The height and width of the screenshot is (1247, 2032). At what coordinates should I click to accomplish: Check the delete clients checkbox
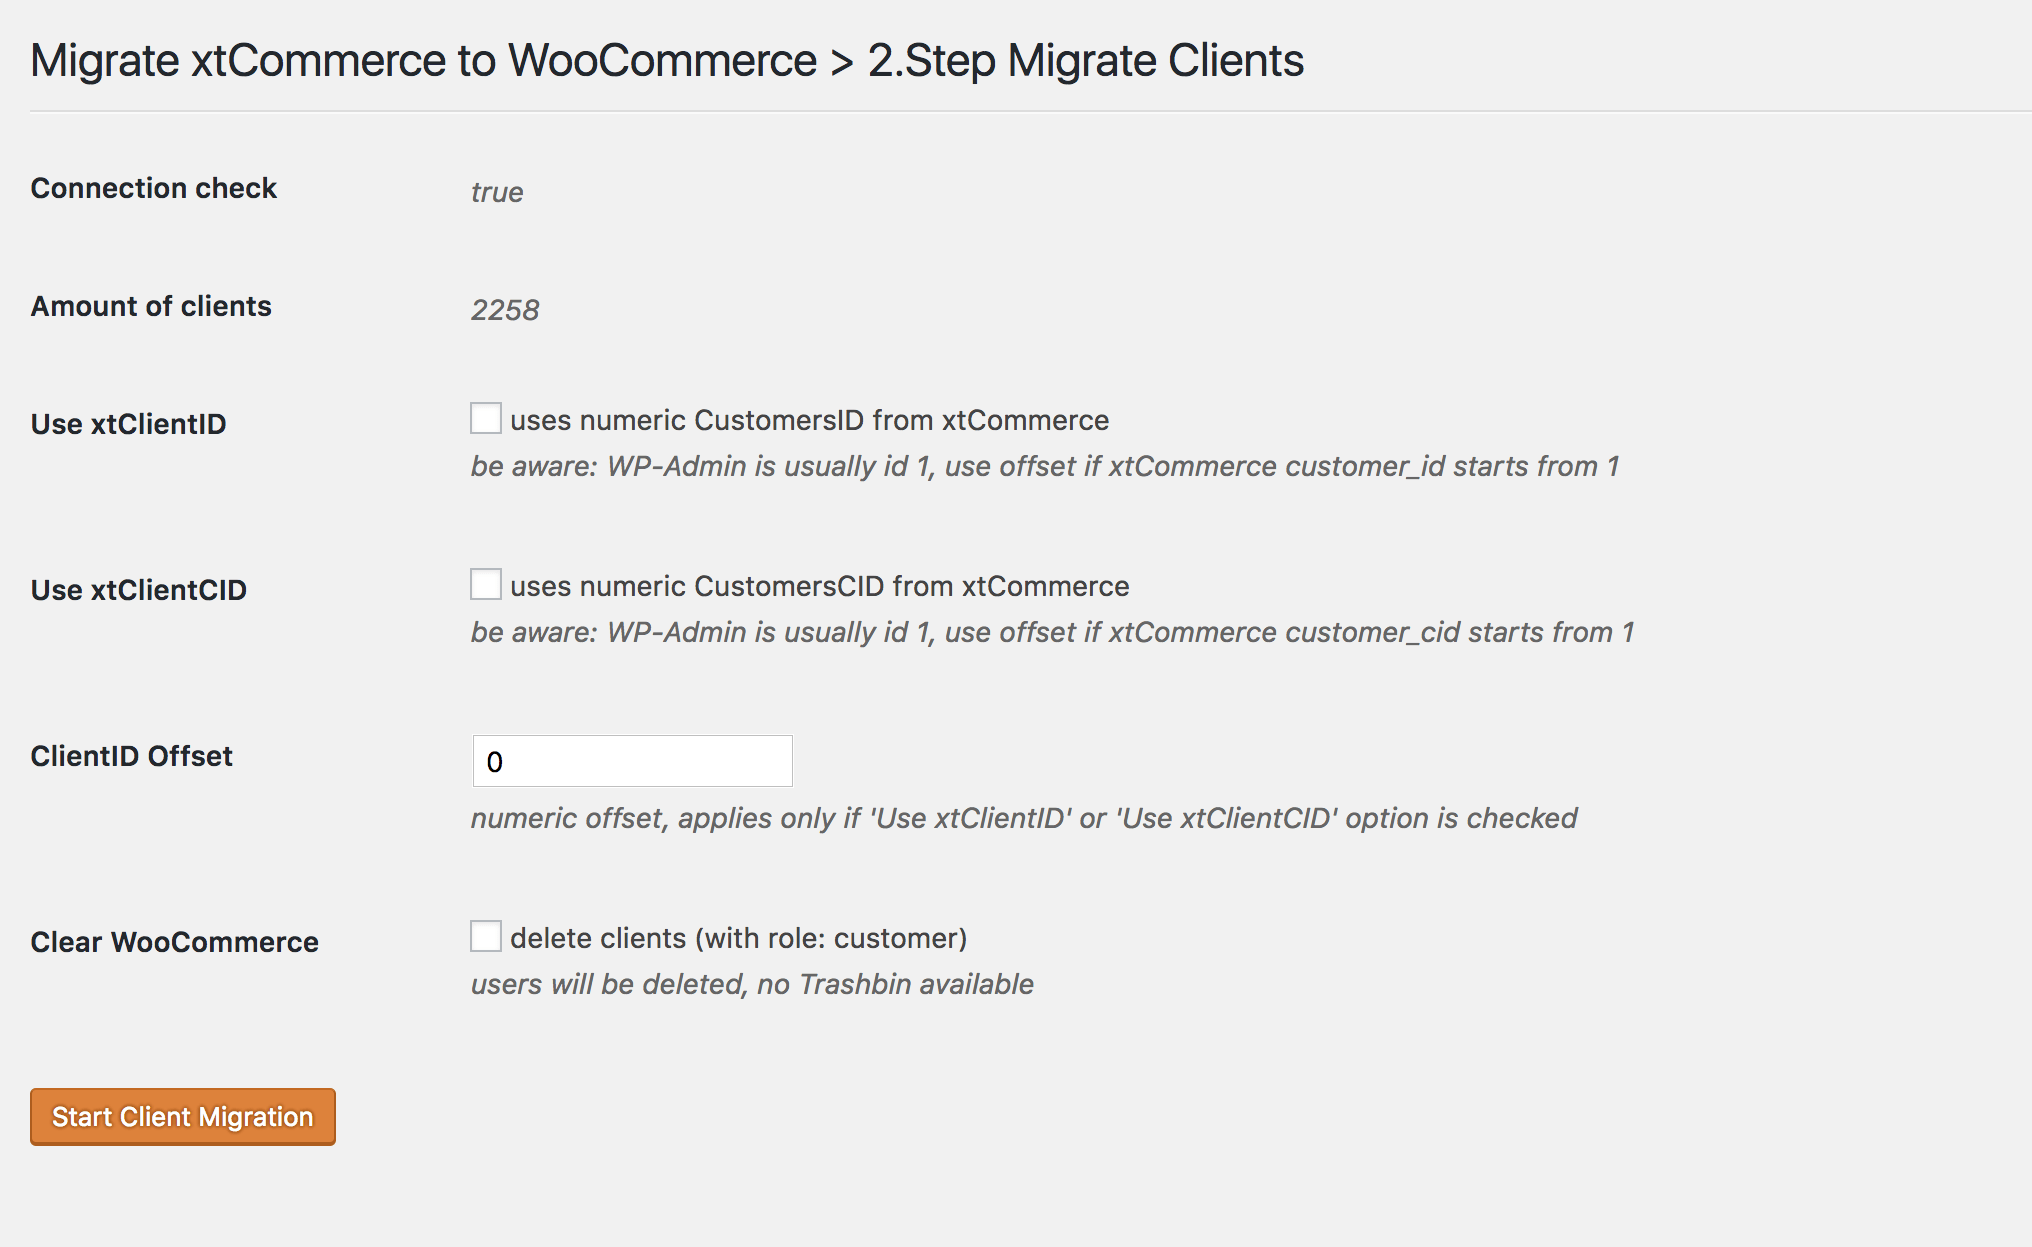[x=486, y=936]
